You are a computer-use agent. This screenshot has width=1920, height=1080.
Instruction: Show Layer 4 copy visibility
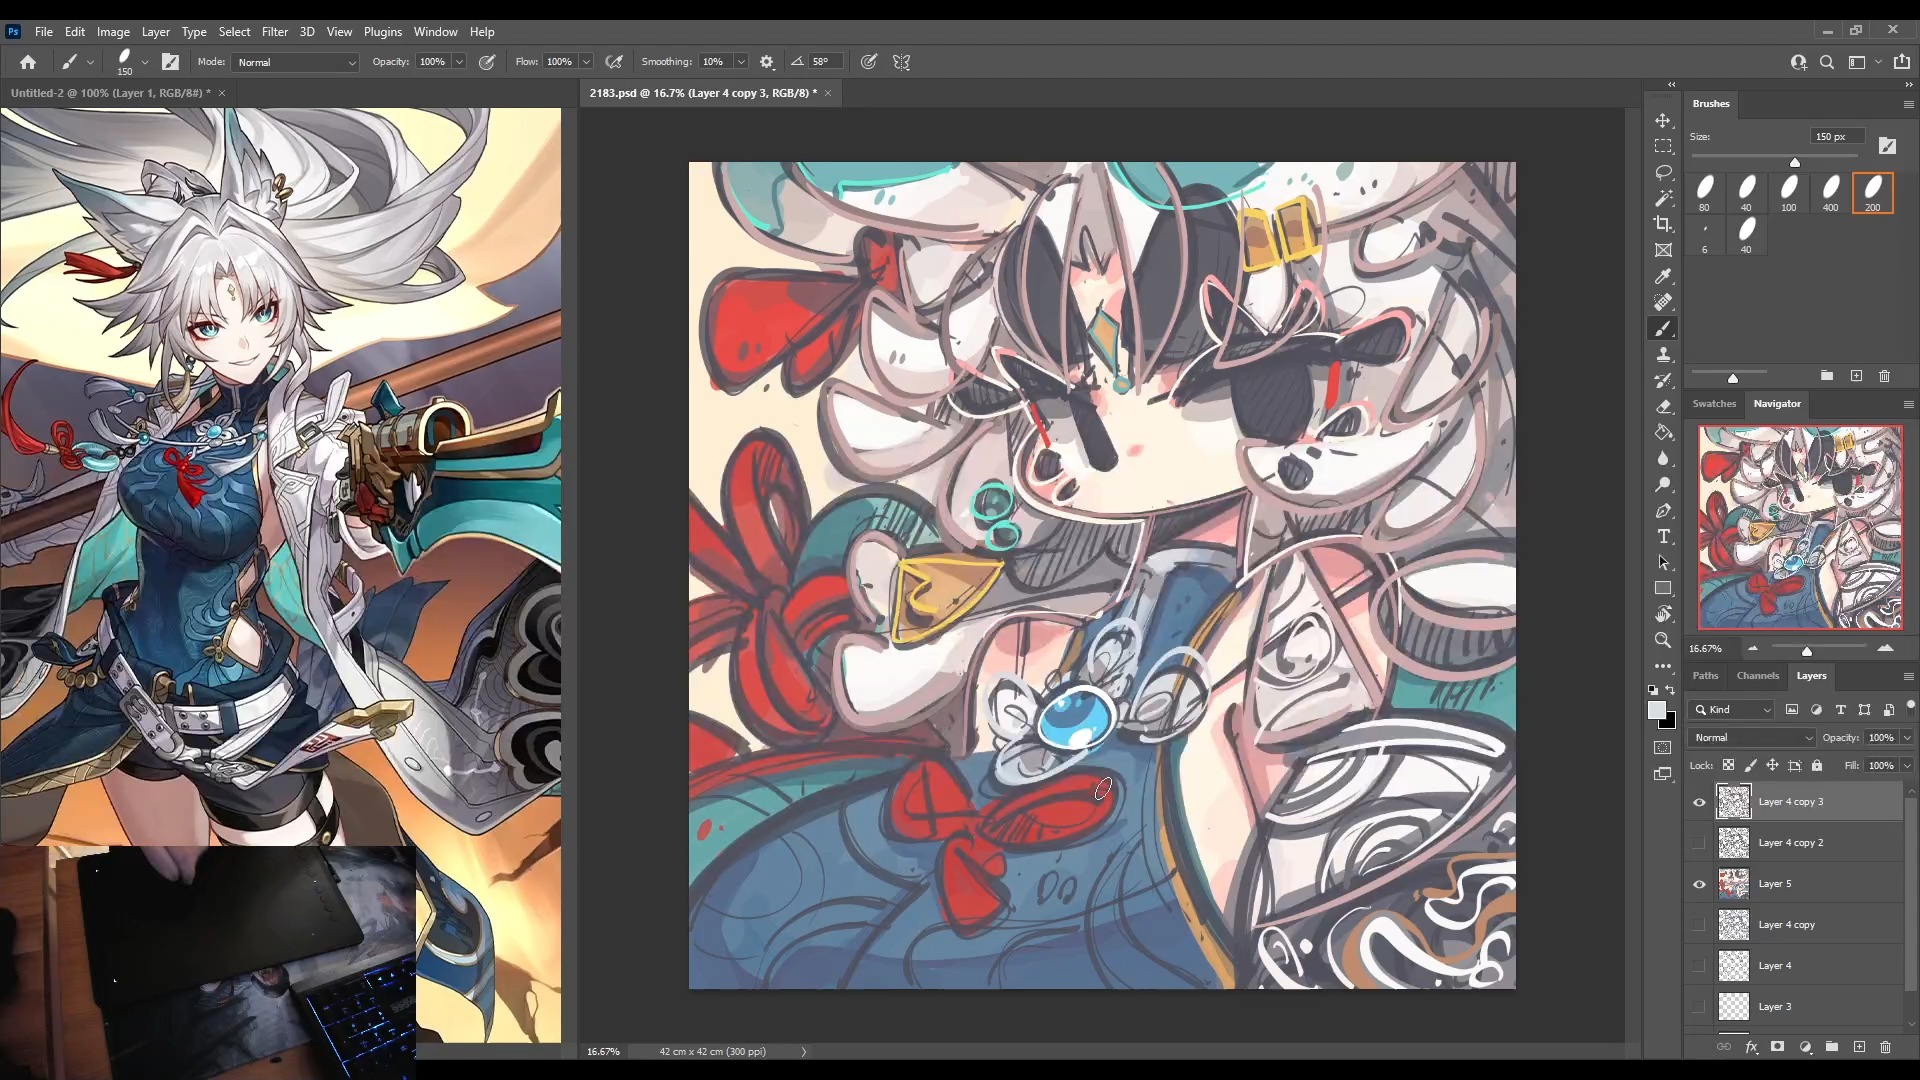coord(1699,925)
